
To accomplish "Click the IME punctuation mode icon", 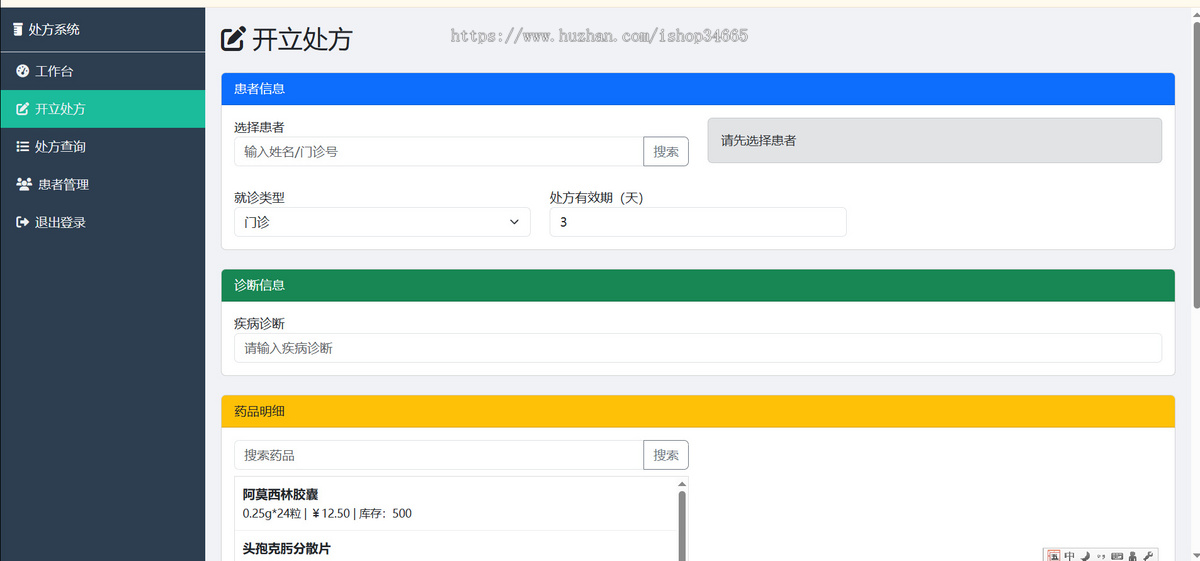I will [1101, 555].
